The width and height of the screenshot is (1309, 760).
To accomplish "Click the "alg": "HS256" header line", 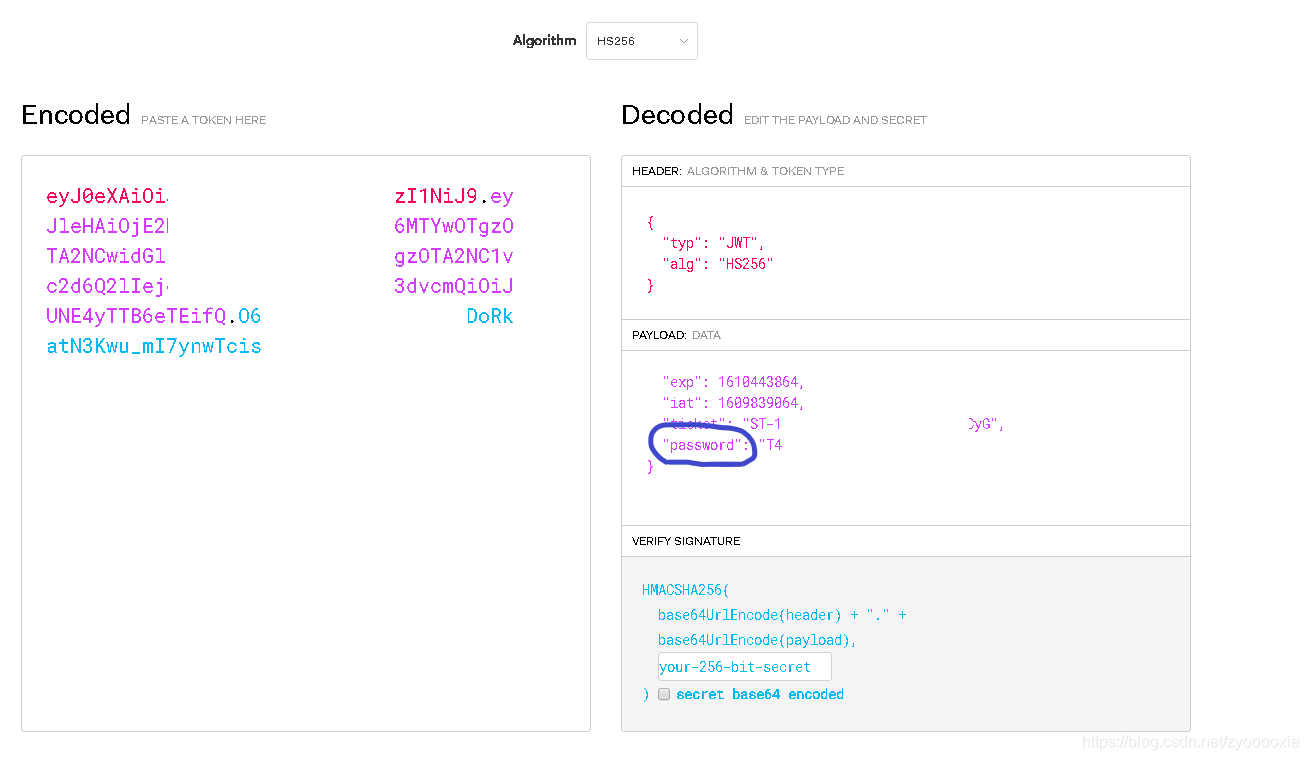I will click(x=718, y=264).
